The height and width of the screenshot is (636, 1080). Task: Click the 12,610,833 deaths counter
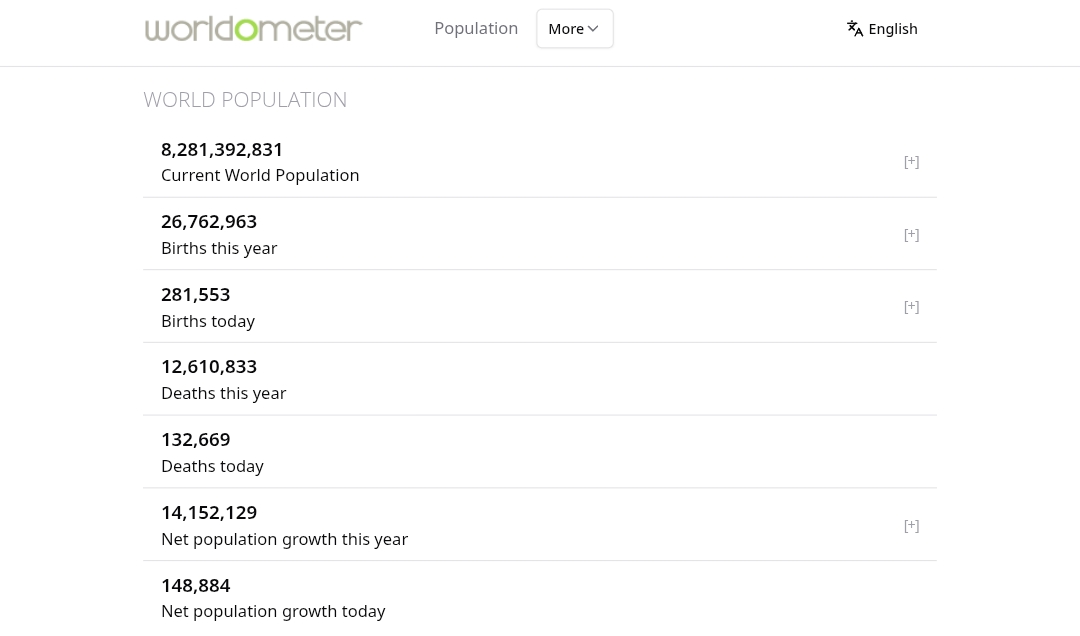[209, 366]
